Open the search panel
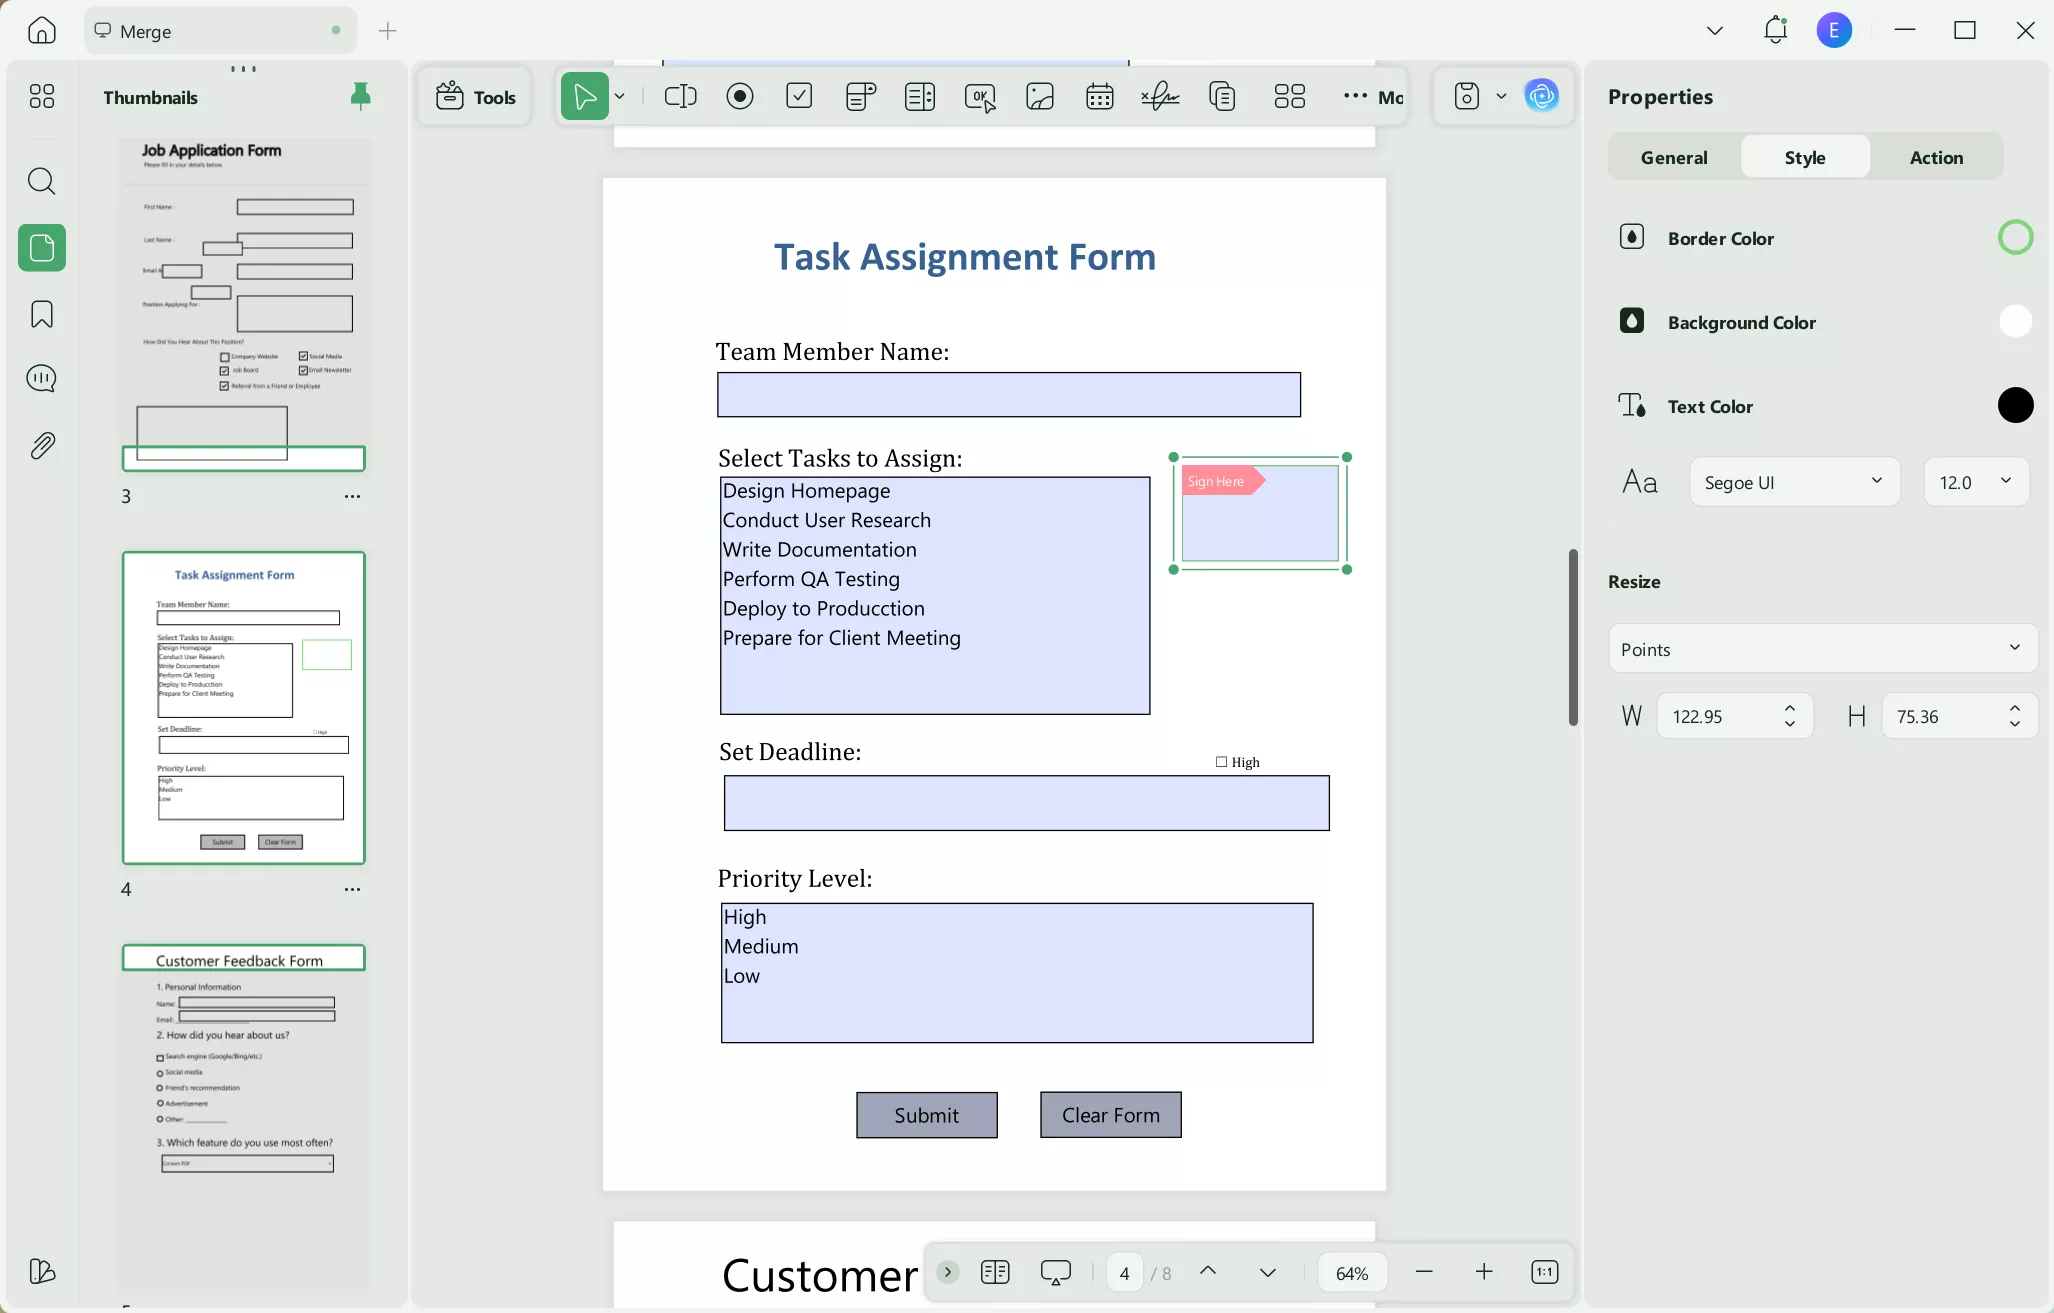Viewport: 2054px width, 1313px height. [x=42, y=181]
